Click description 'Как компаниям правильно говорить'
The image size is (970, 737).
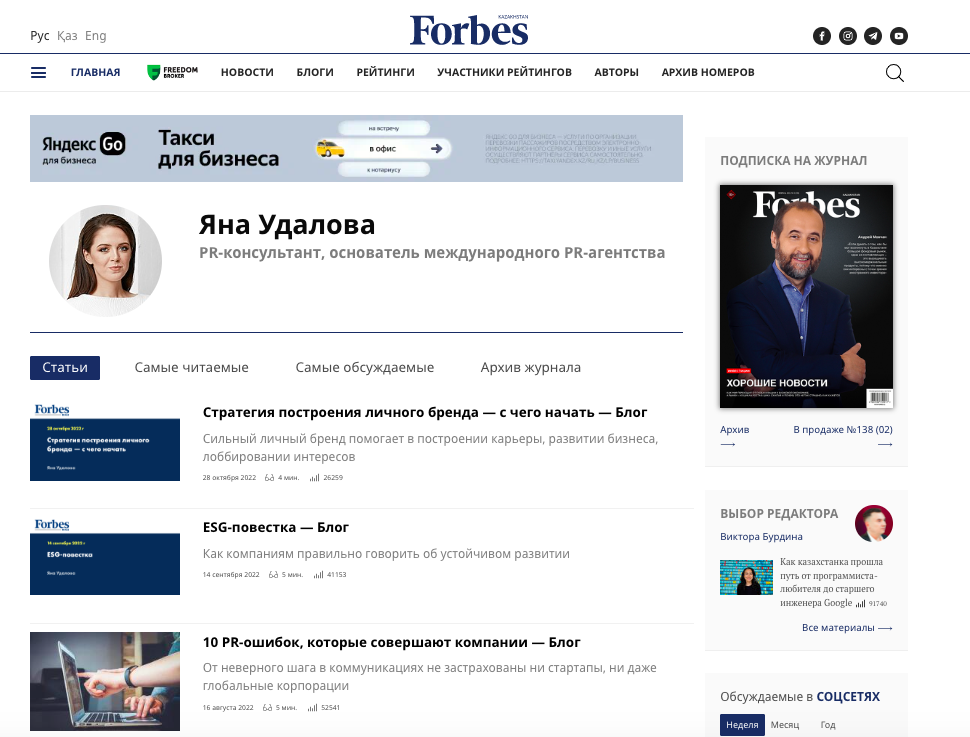[x=386, y=554]
